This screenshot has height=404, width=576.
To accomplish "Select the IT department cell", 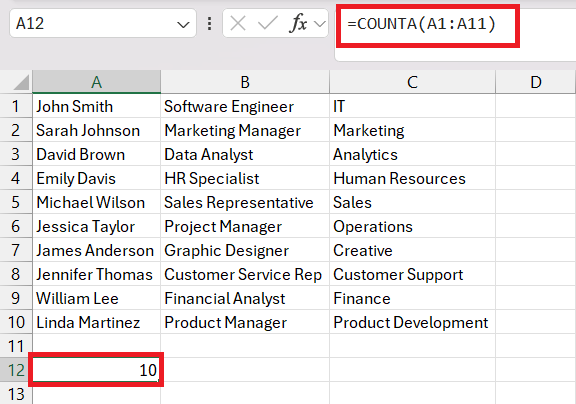I will point(413,106).
